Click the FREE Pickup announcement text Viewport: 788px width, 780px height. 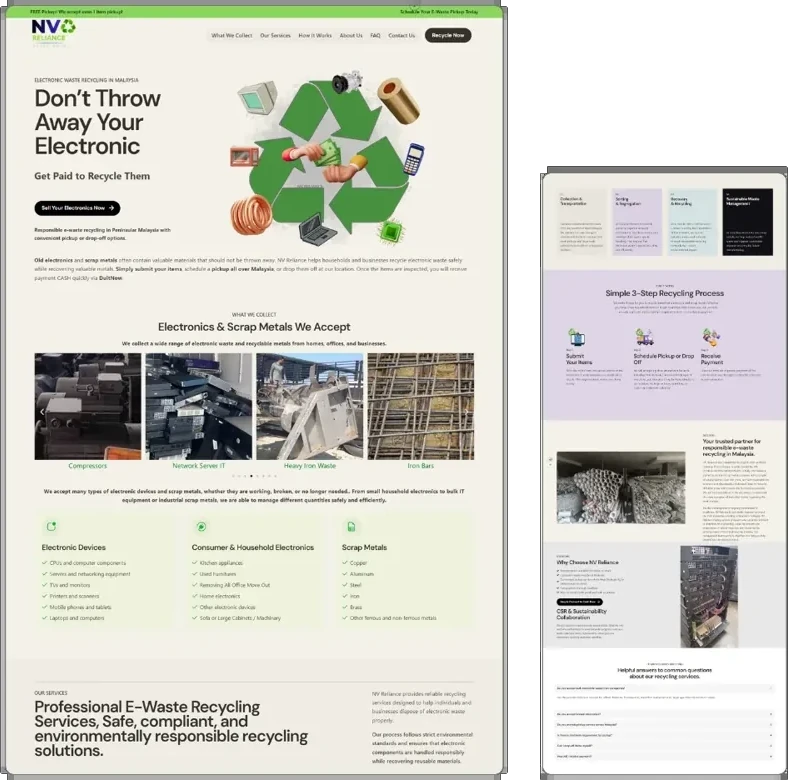[x=76, y=12]
